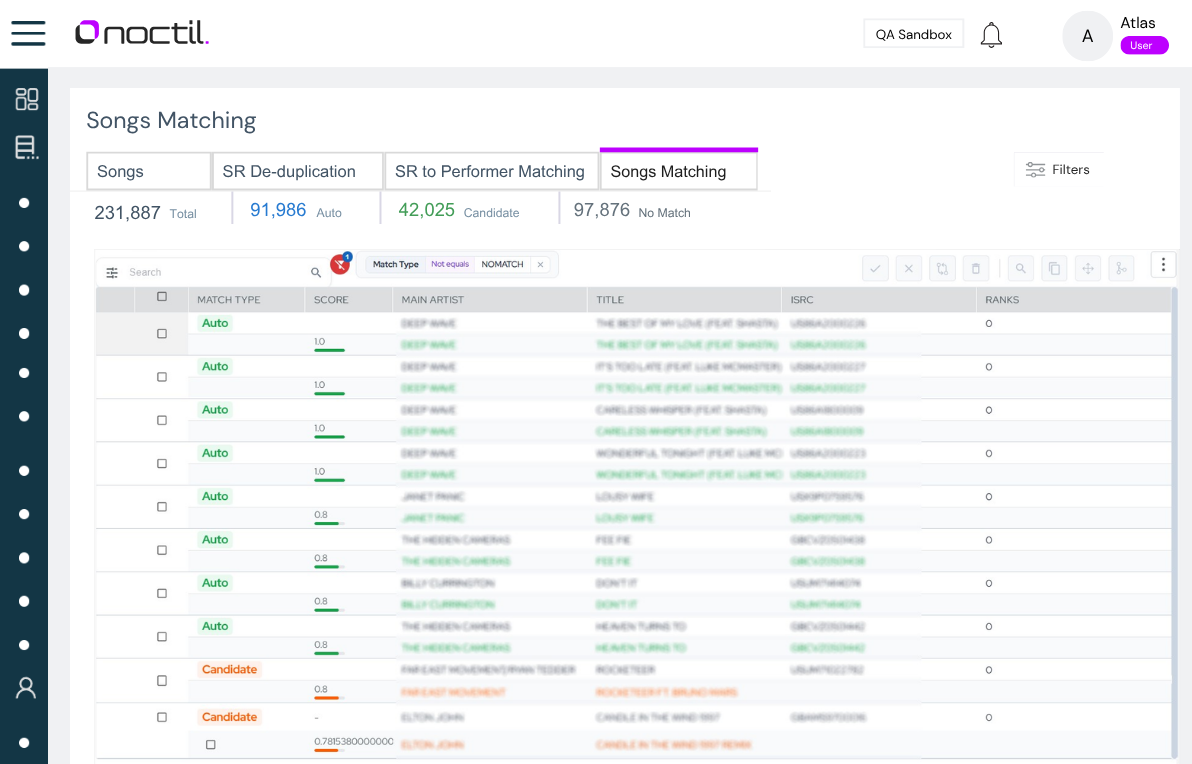Toggle the select-all checkbox in table header
The image size is (1192, 764).
tap(162, 297)
